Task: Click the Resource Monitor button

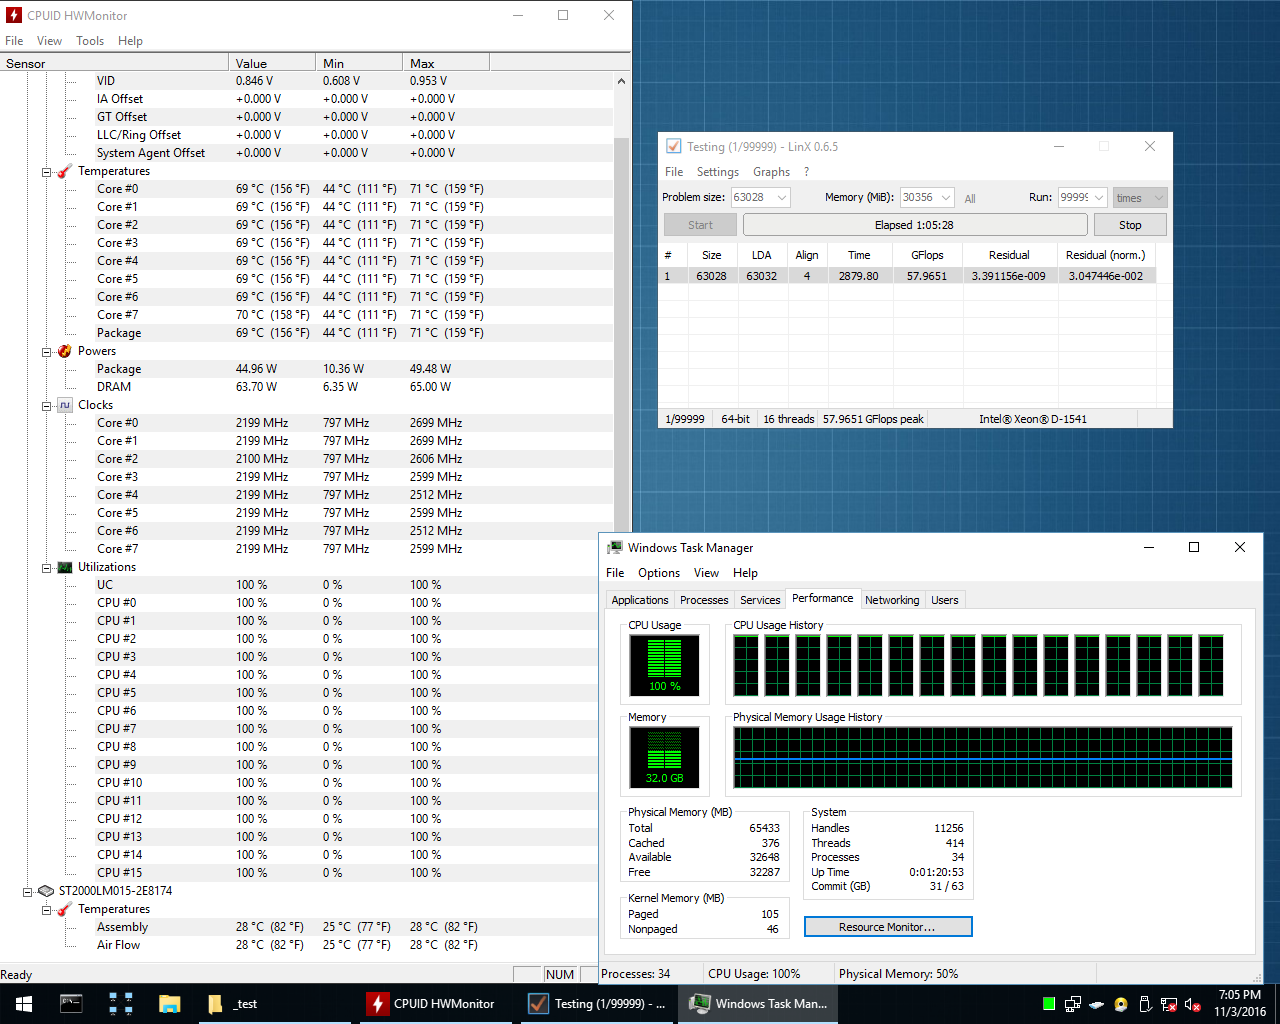Action: 887,927
